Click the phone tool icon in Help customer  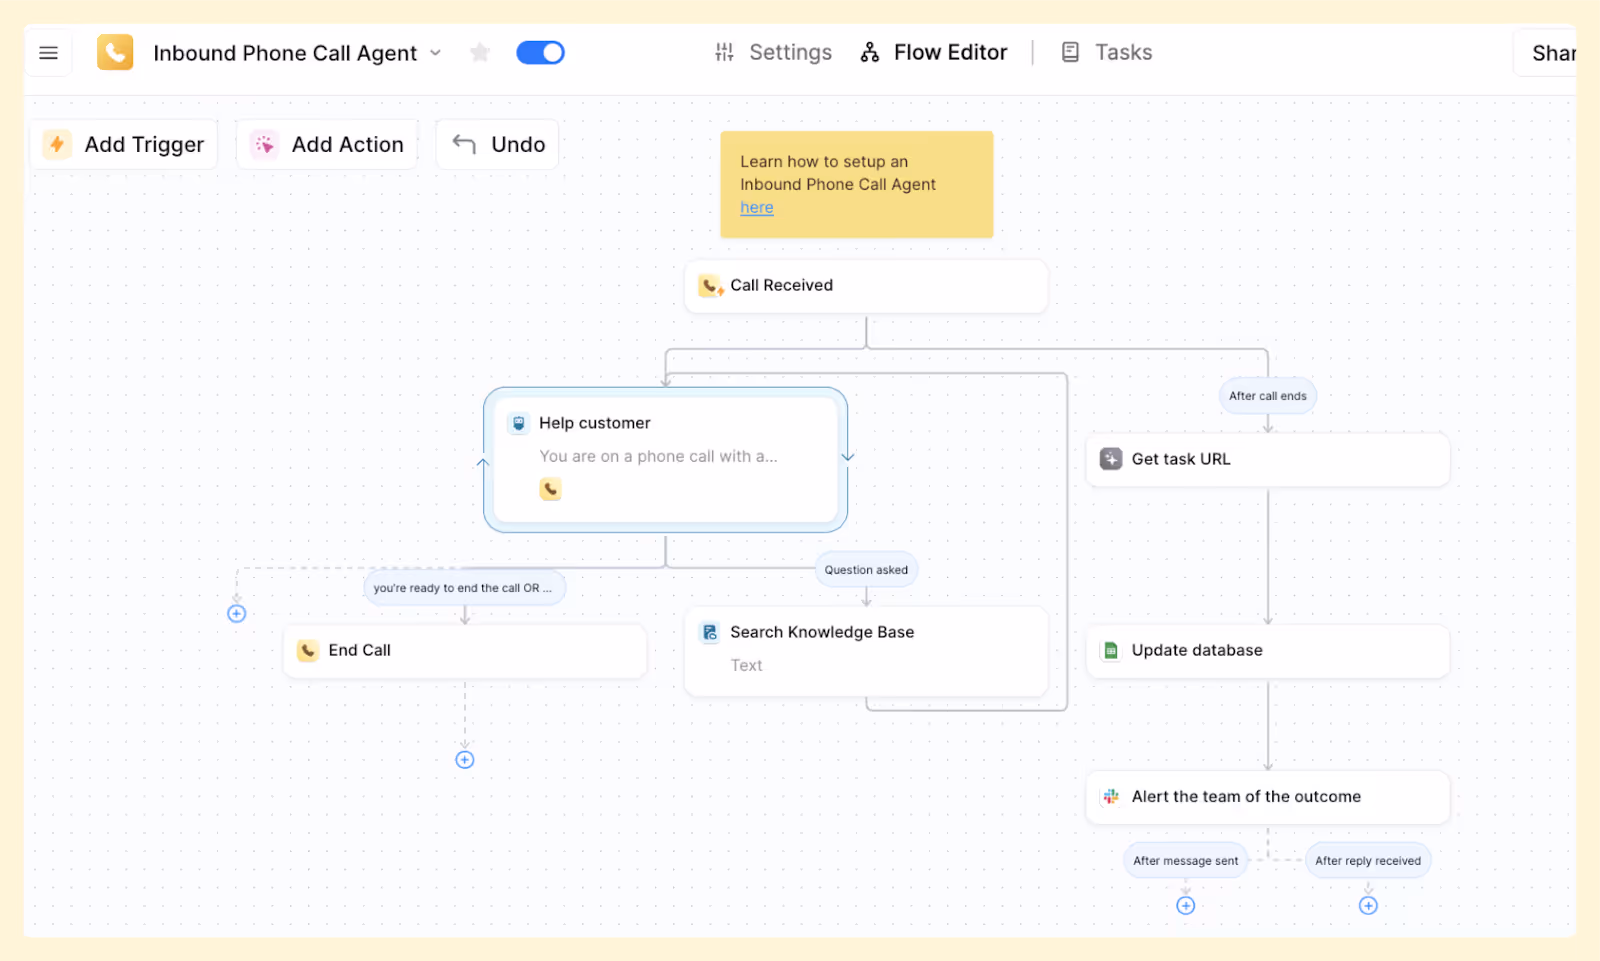pyautogui.click(x=550, y=489)
